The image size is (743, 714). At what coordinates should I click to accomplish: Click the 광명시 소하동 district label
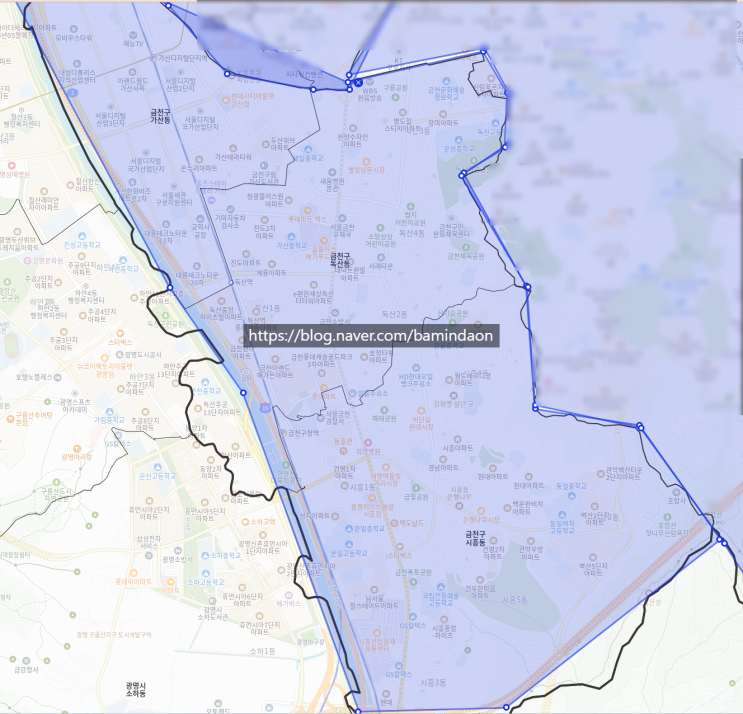click(136, 689)
